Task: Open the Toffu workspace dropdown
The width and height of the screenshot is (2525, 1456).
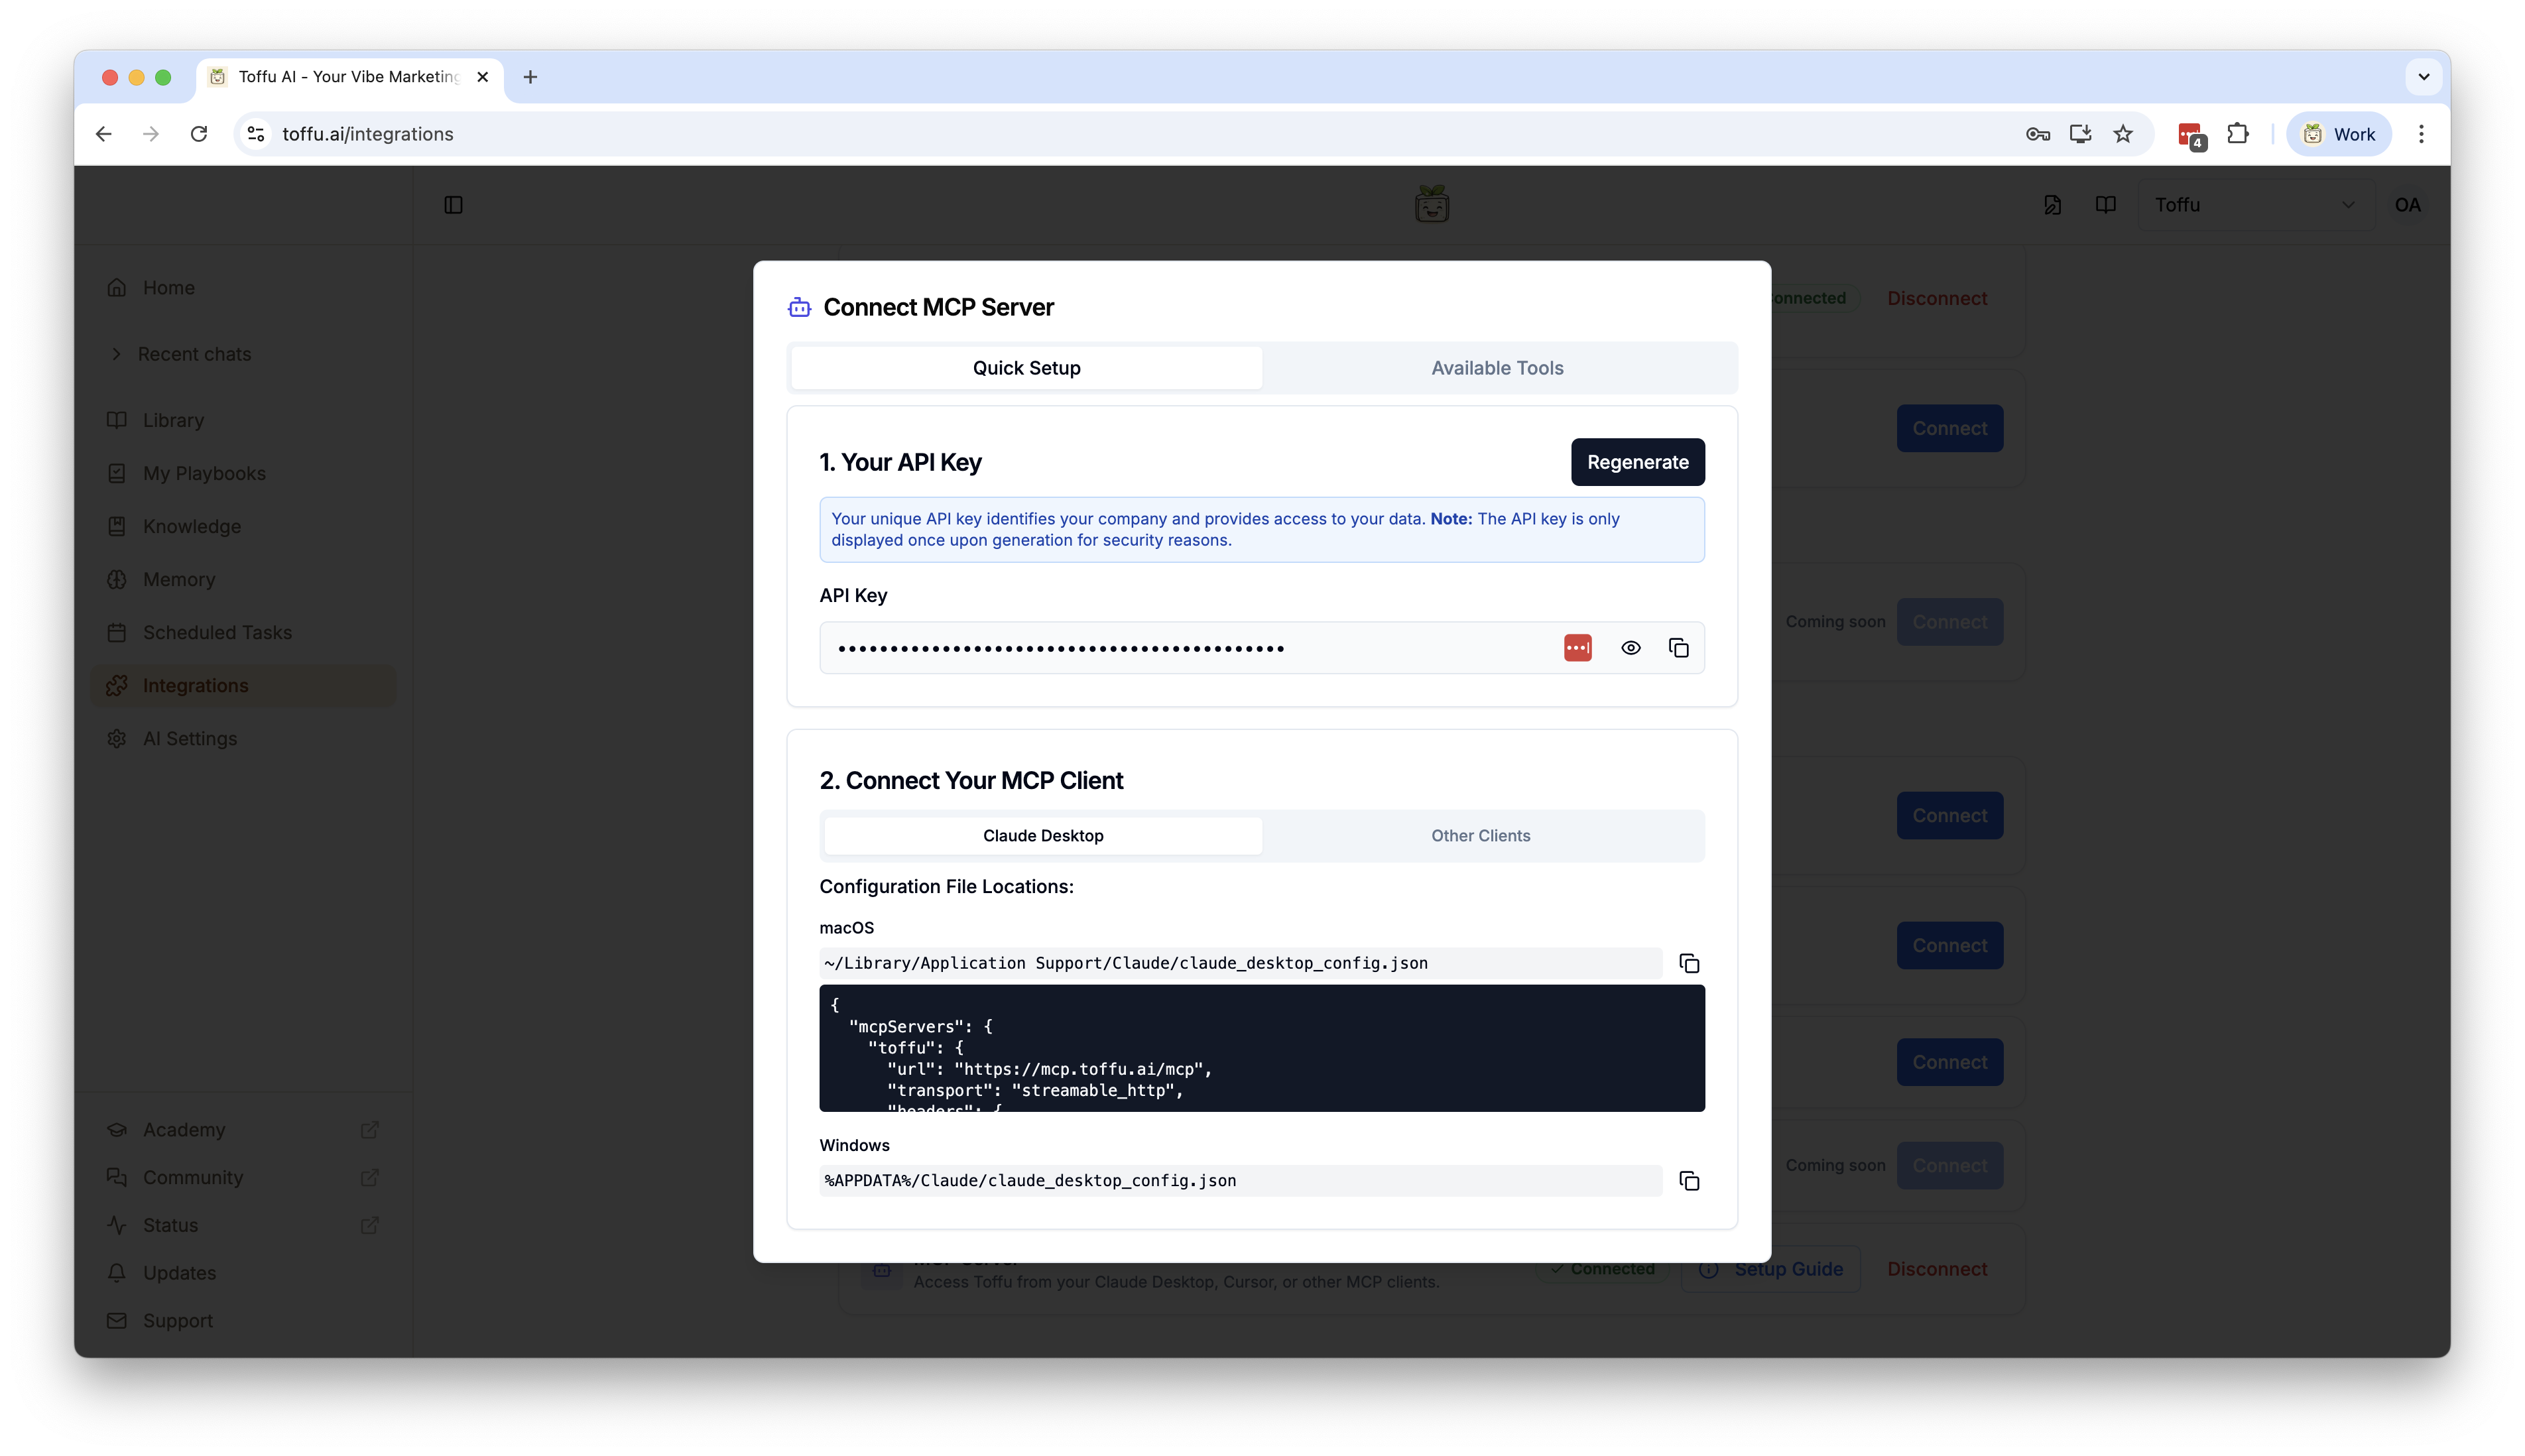Action: click(2254, 205)
